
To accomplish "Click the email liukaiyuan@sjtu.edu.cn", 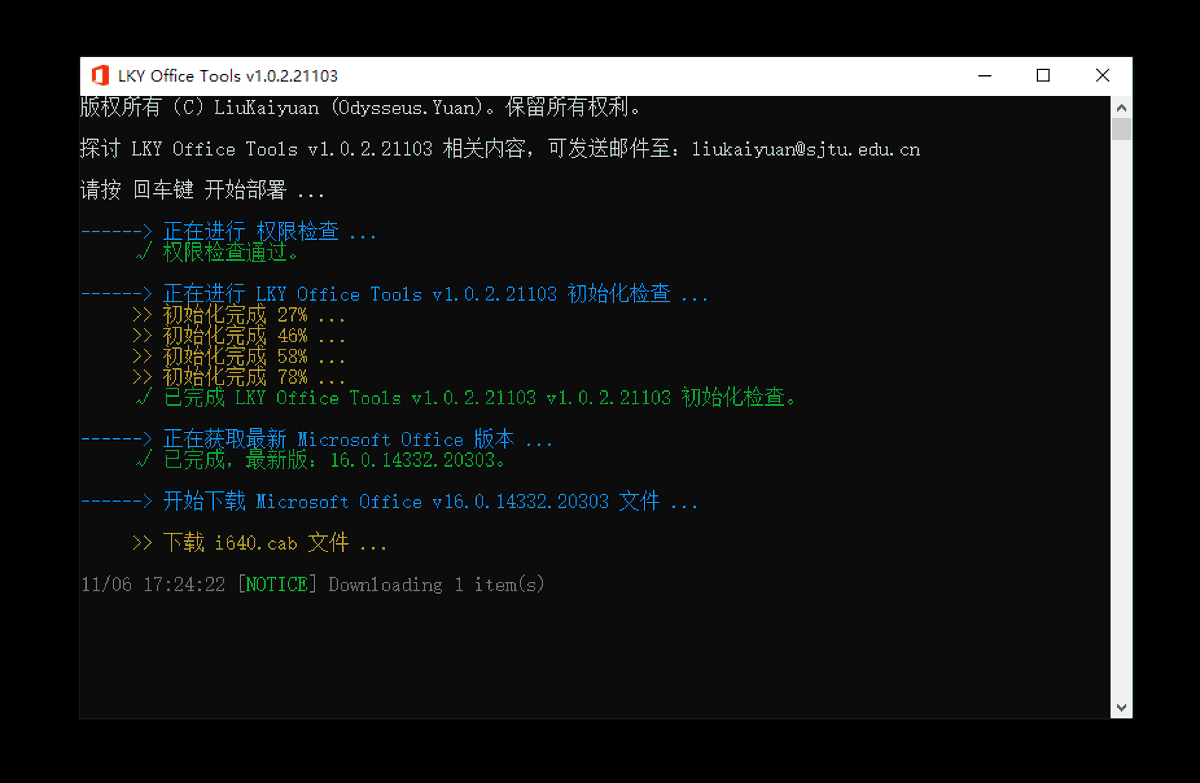I will click(x=805, y=150).
